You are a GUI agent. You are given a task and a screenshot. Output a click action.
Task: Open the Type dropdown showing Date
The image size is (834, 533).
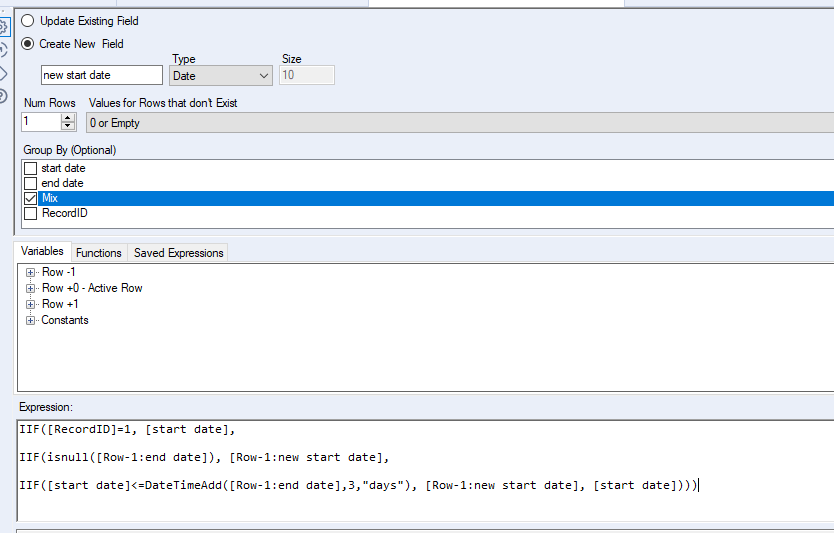[x=221, y=76]
